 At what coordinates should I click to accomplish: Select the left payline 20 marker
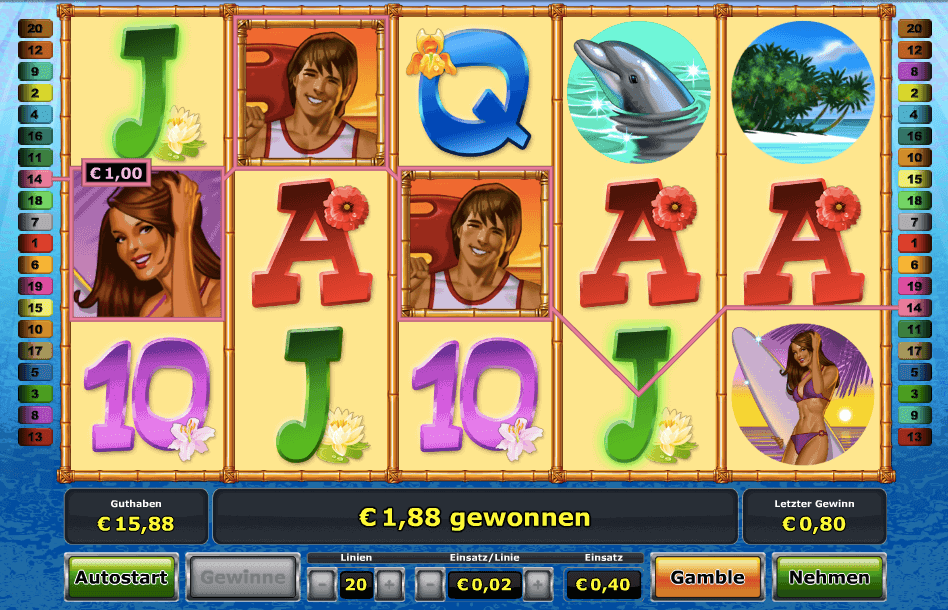tap(35, 28)
